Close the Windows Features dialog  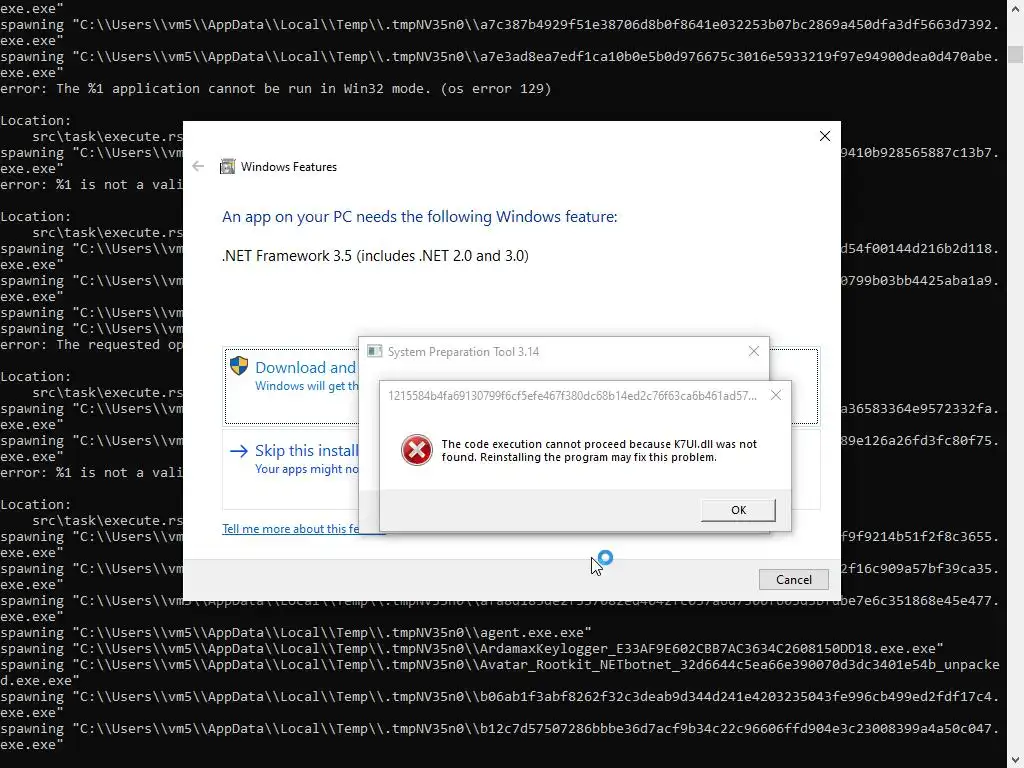(825, 136)
